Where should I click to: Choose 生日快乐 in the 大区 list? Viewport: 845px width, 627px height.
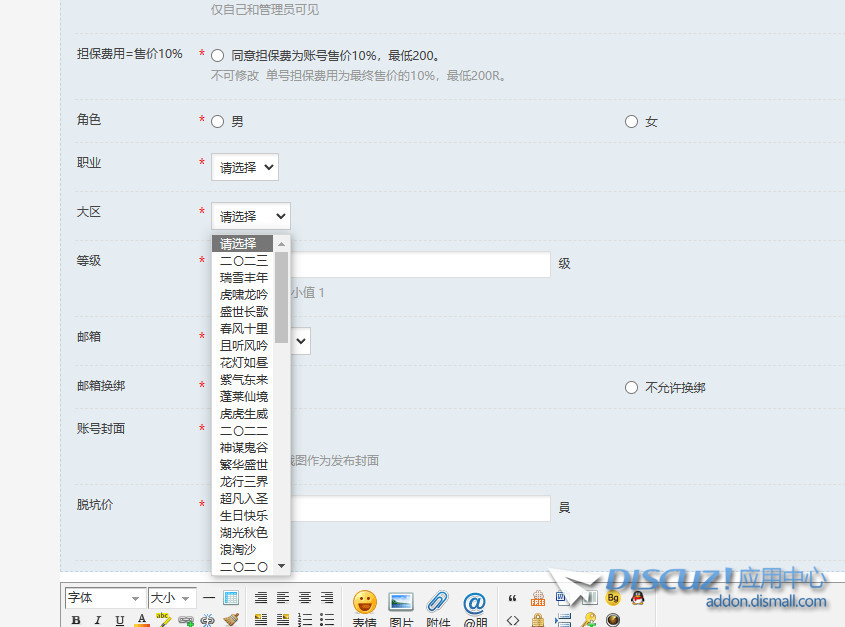point(243,515)
